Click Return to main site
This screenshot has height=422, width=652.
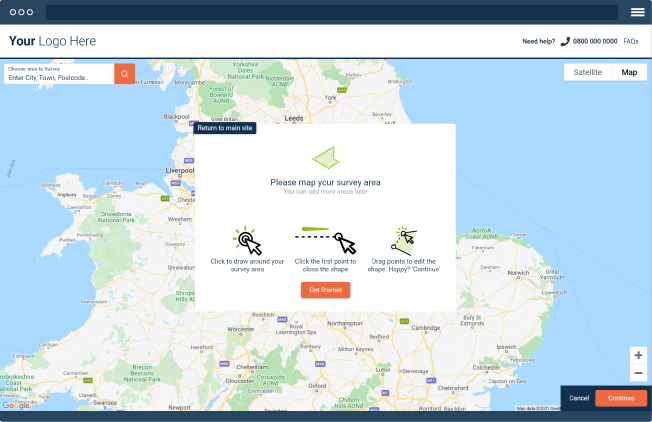click(x=225, y=128)
